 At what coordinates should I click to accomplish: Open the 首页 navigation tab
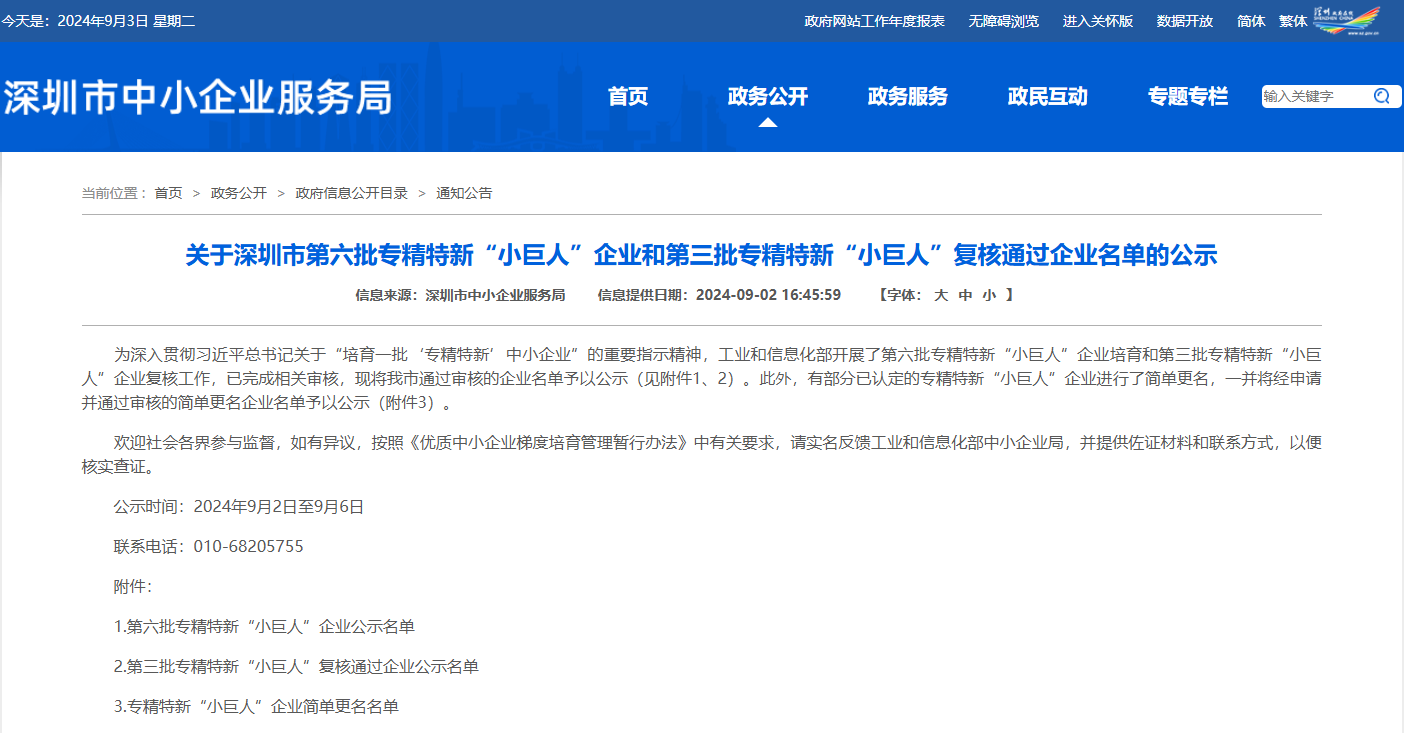[628, 97]
